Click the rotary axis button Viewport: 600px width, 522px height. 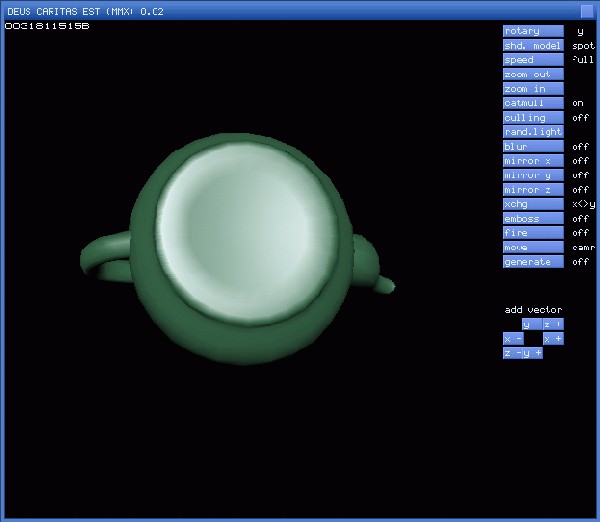(x=533, y=31)
